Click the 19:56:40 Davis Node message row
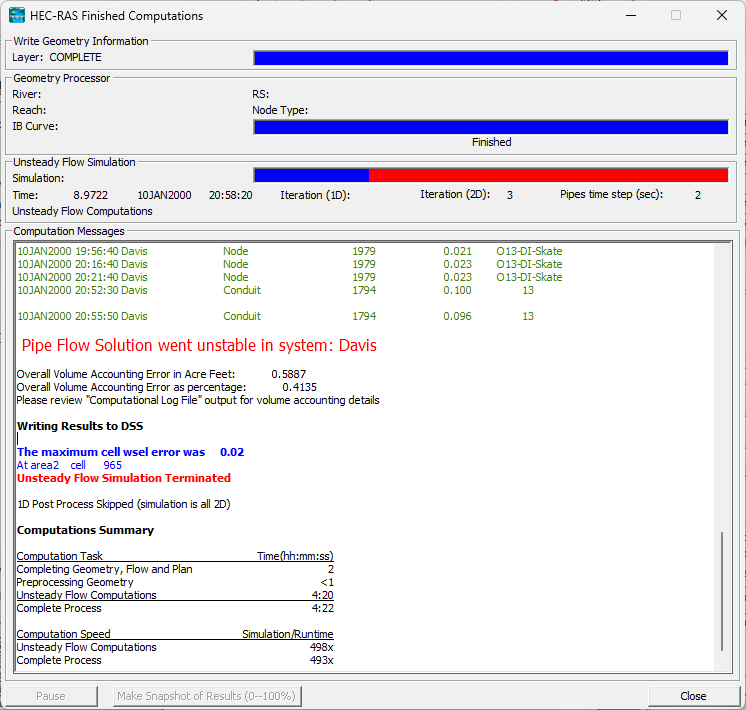Viewport: 746px width, 710px height. click(290, 251)
